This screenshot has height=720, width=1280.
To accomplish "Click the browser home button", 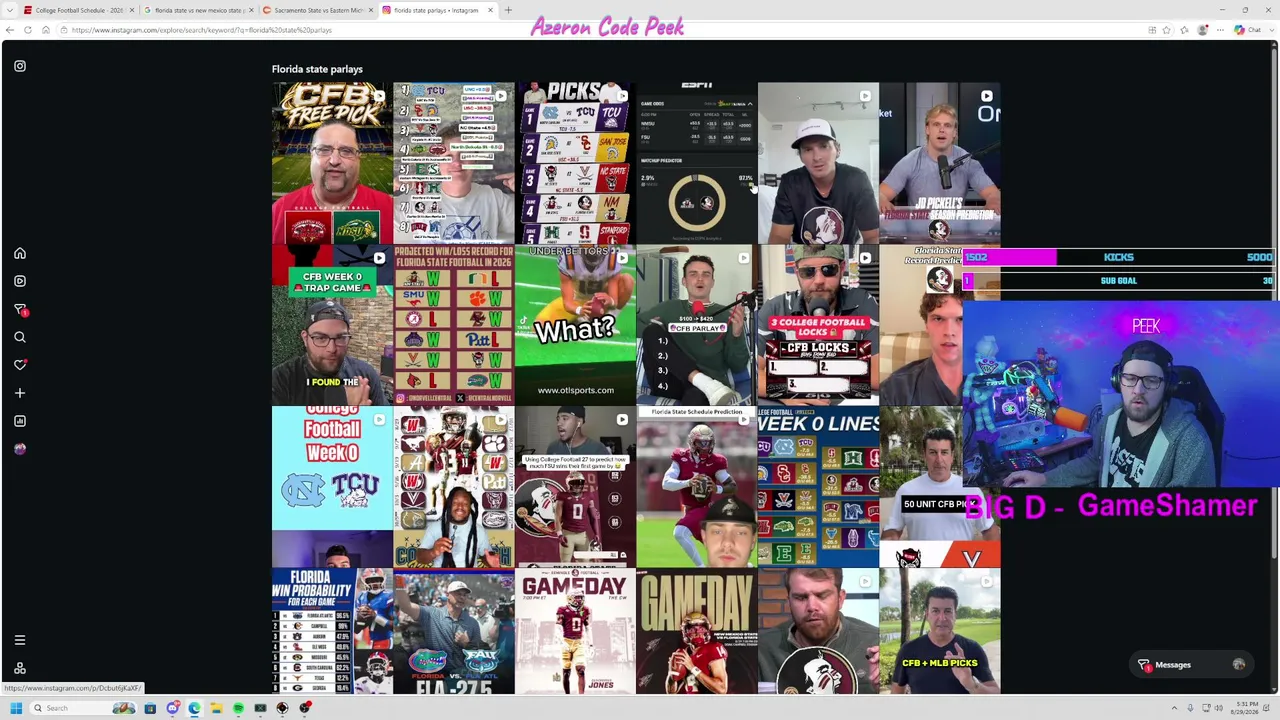I will [46, 30].
